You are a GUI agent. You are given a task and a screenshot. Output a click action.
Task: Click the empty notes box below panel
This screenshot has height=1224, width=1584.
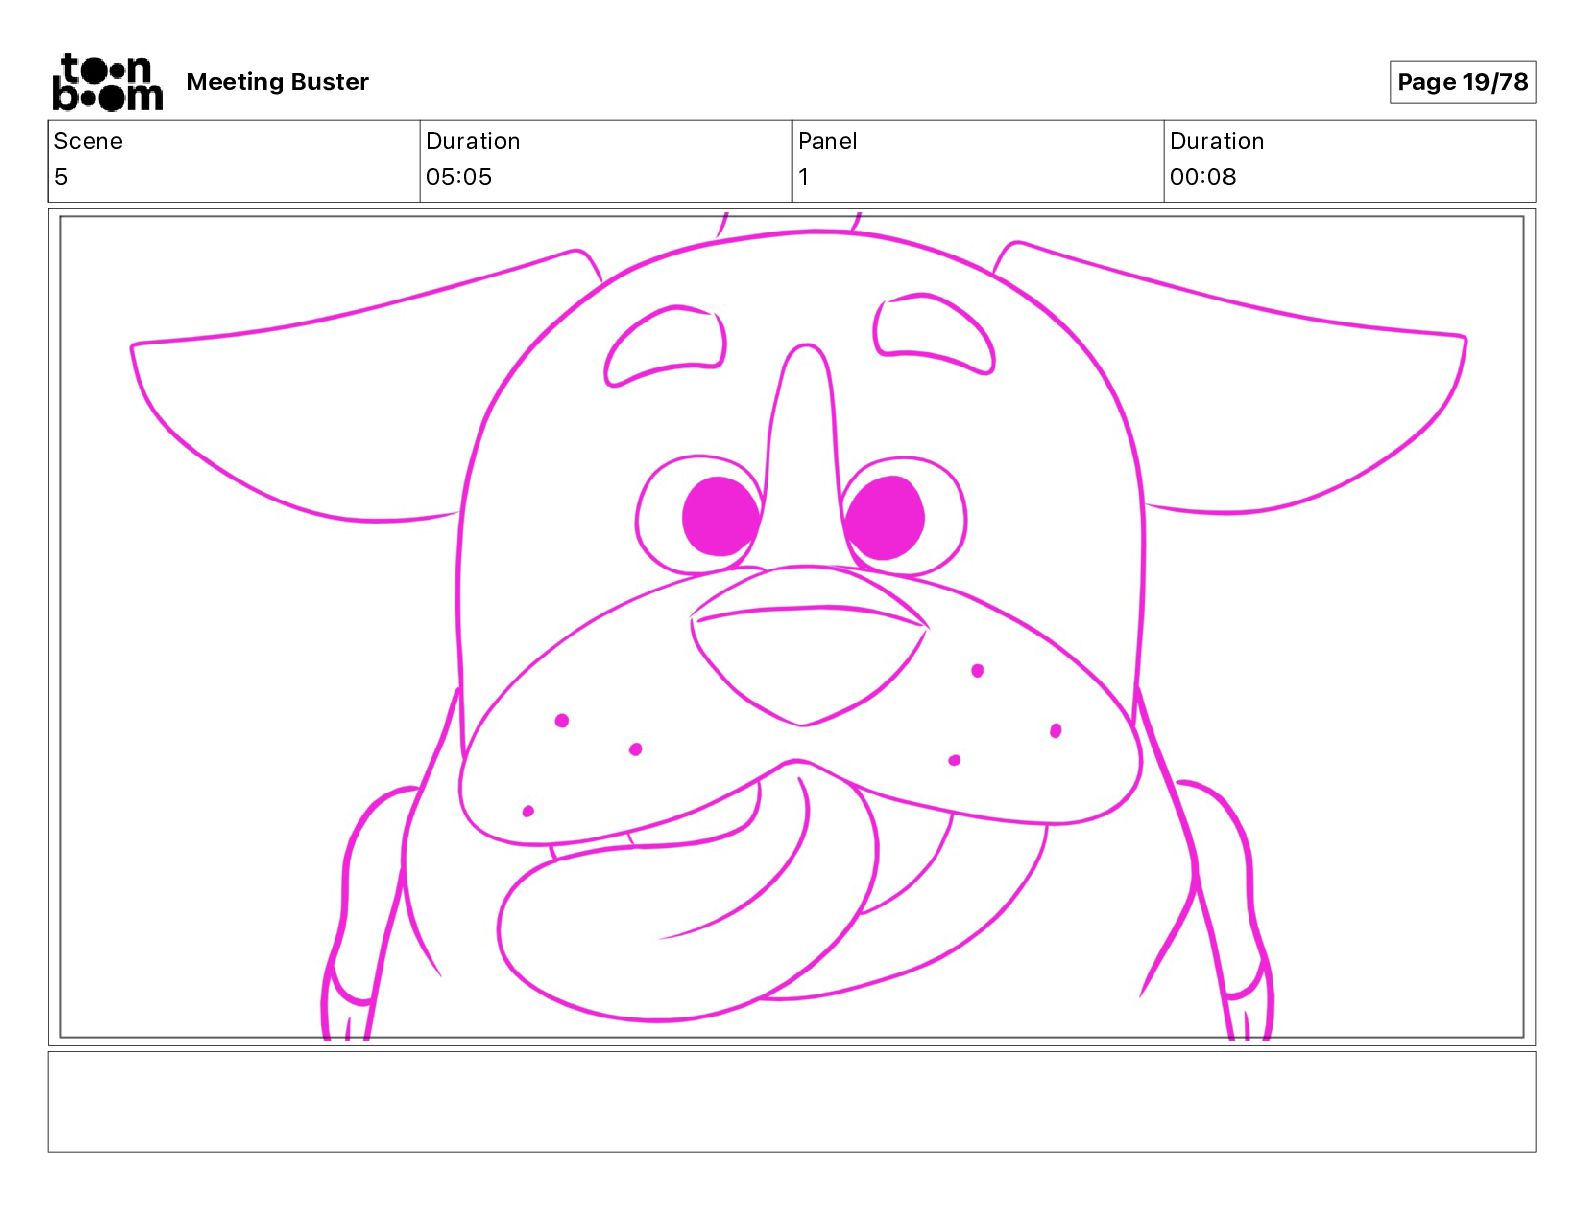[x=792, y=1101]
